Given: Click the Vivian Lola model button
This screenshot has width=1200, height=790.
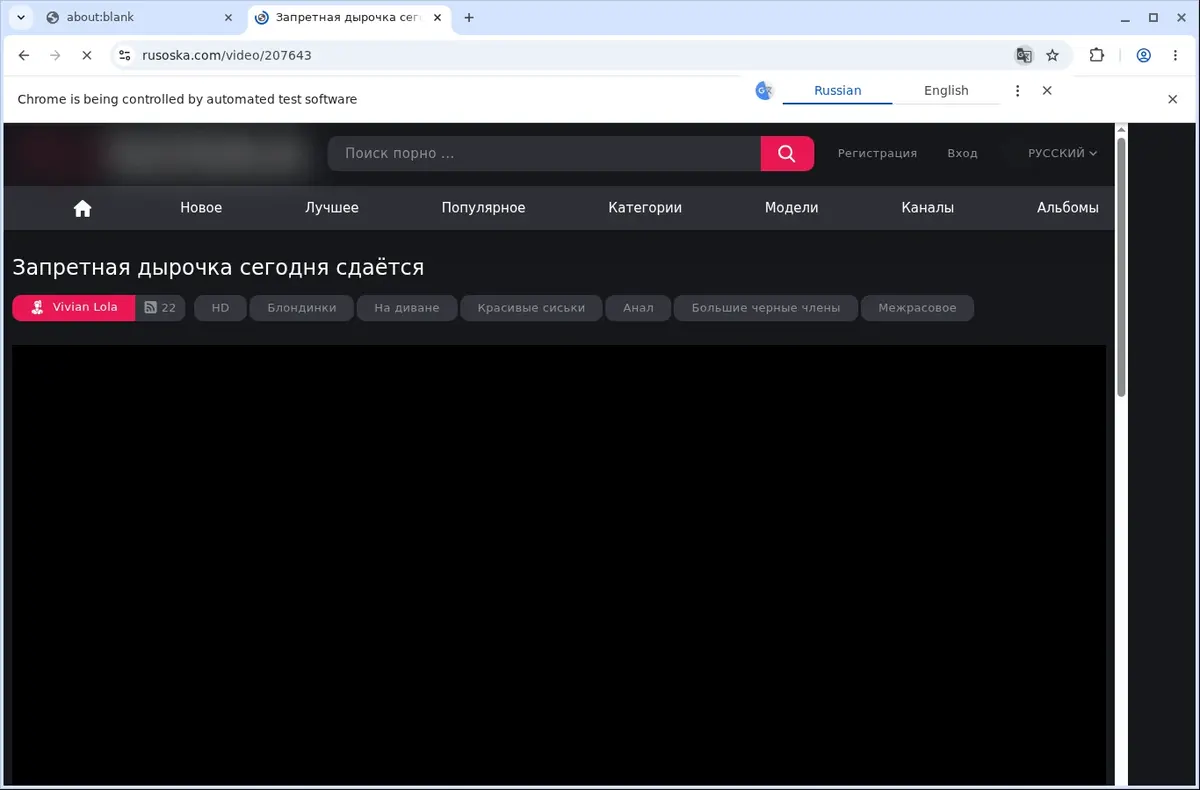Looking at the screenshot, I should (74, 308).
